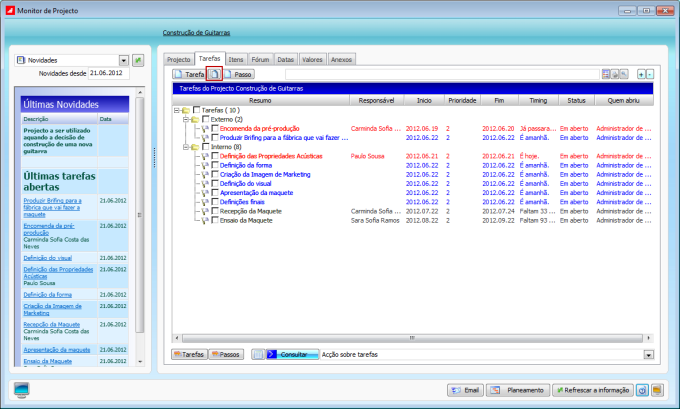The image size is (680, 409).
Task: Open the Construção de Guitarras project link
Action: click(x=196, y=33)
